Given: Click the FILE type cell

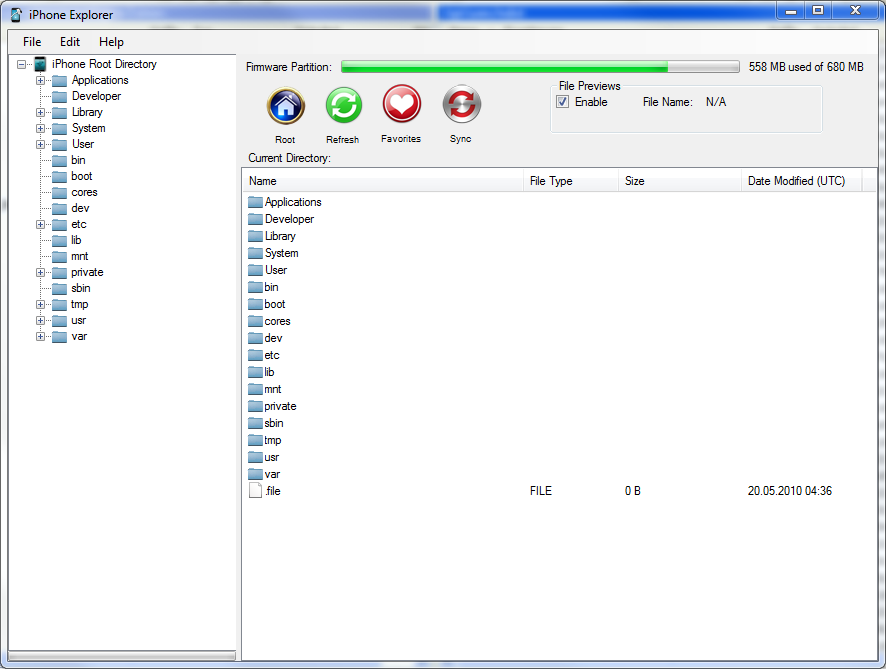Looking at the screenshot, I should click(x=541, y=491).
